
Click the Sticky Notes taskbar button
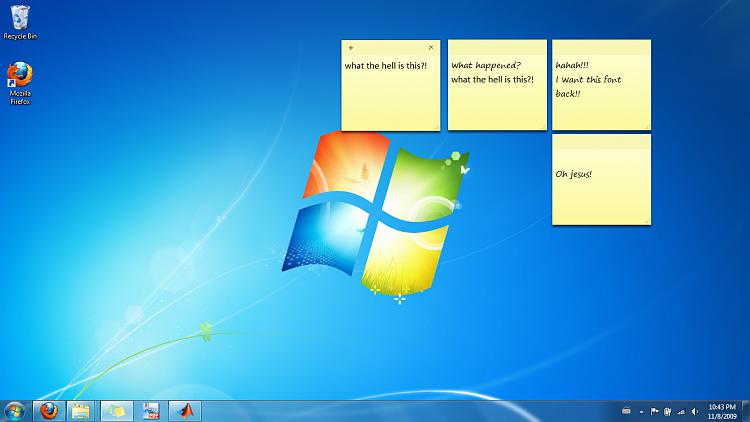click(x=117, y=411)
